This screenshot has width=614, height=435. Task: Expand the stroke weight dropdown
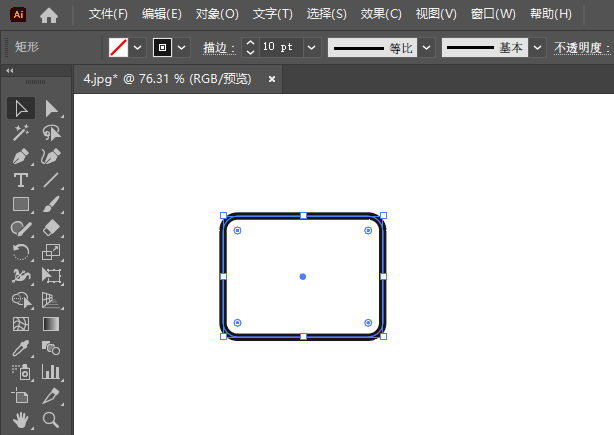coord(312,47)
